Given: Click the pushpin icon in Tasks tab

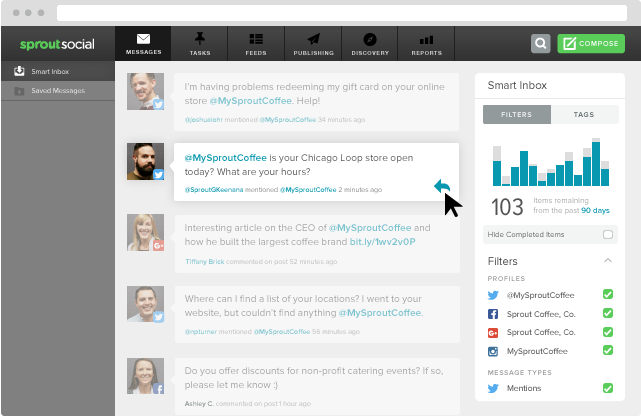Looking at the screenshot, I should 199,38.
